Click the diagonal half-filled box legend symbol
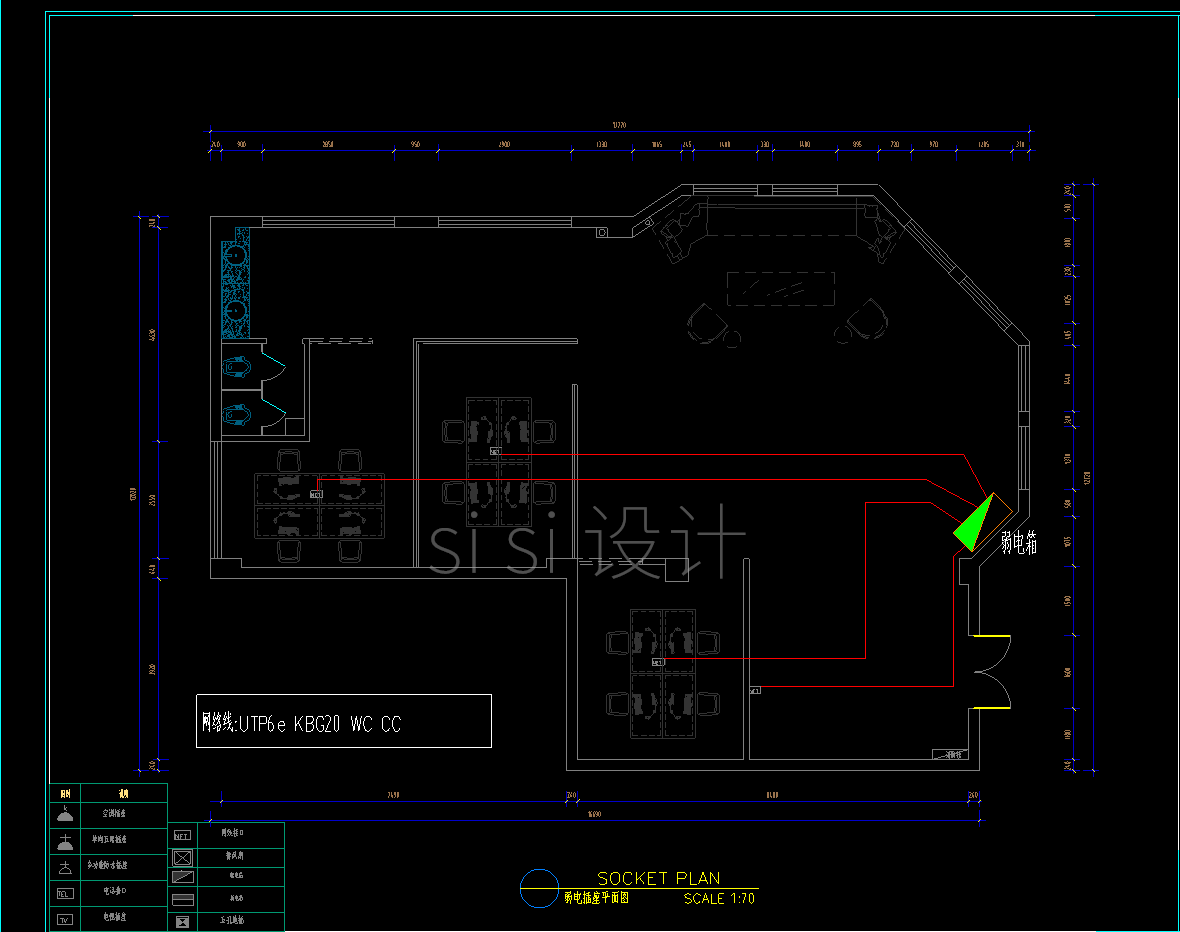 point(182,877)
